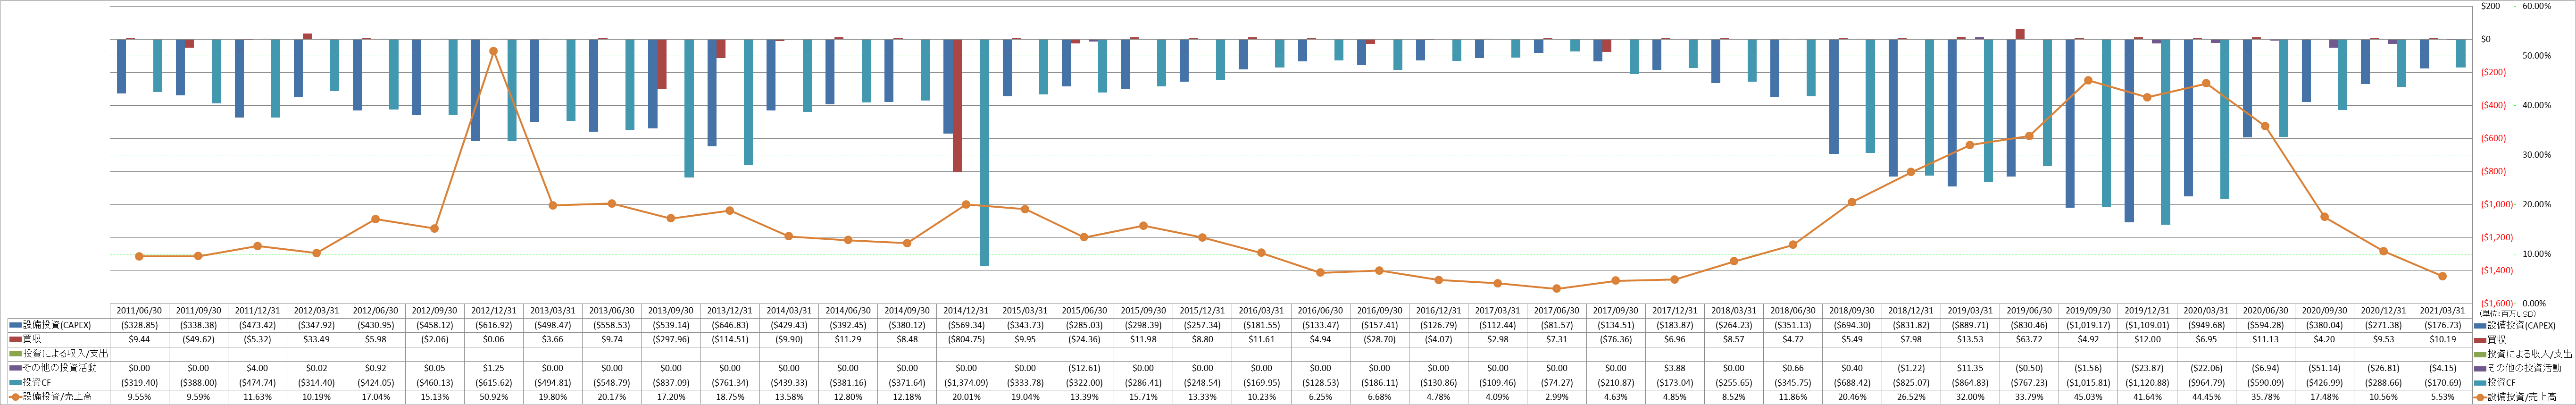This screenshot has height=405, width=2576.
Task: Select the other investing cell ($51.14)
Action: [2324, 368]
